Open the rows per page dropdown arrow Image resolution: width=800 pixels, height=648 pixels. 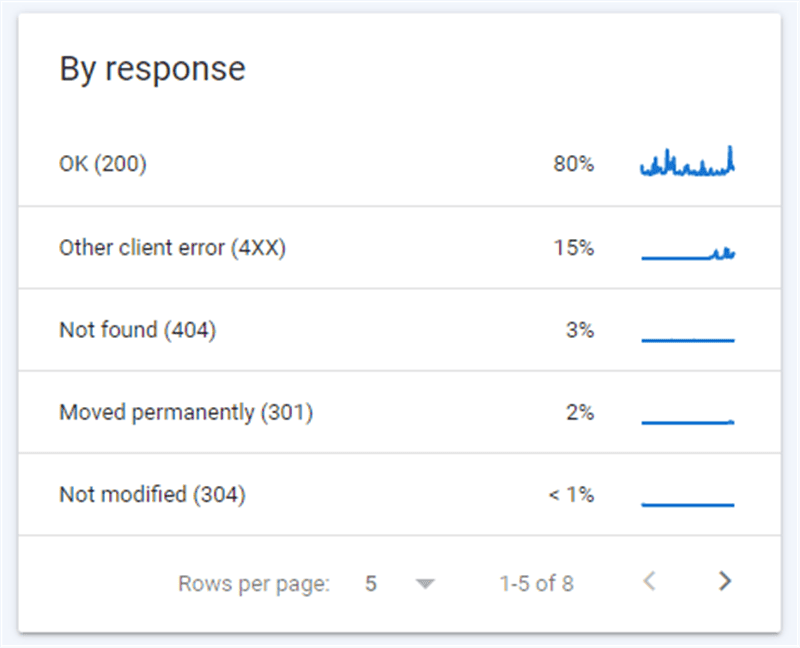tap(425, 584)
